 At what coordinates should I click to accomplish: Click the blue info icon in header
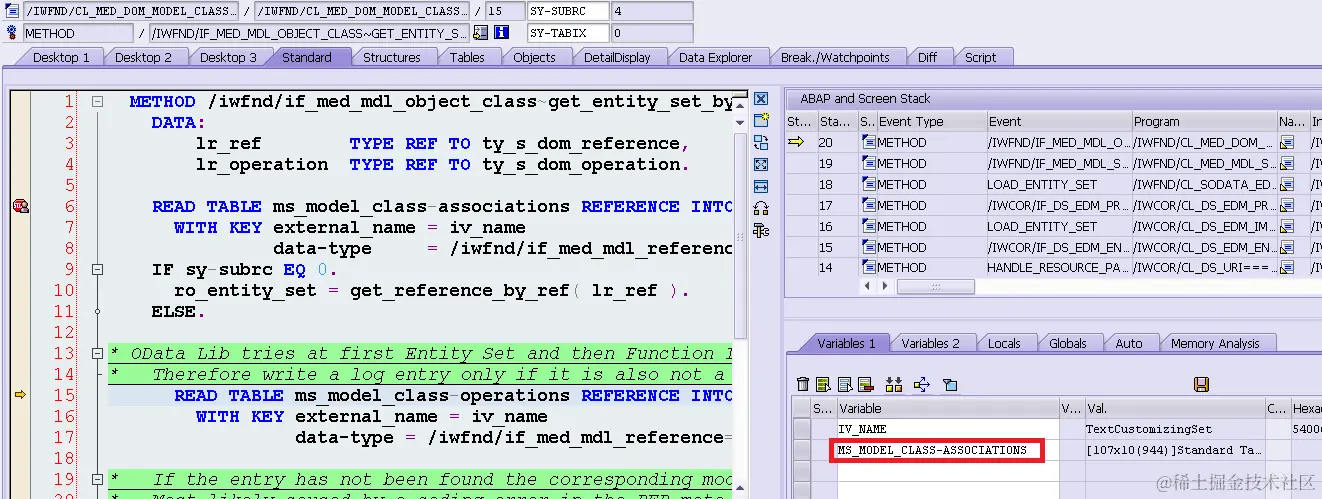[x=502, y=33]
